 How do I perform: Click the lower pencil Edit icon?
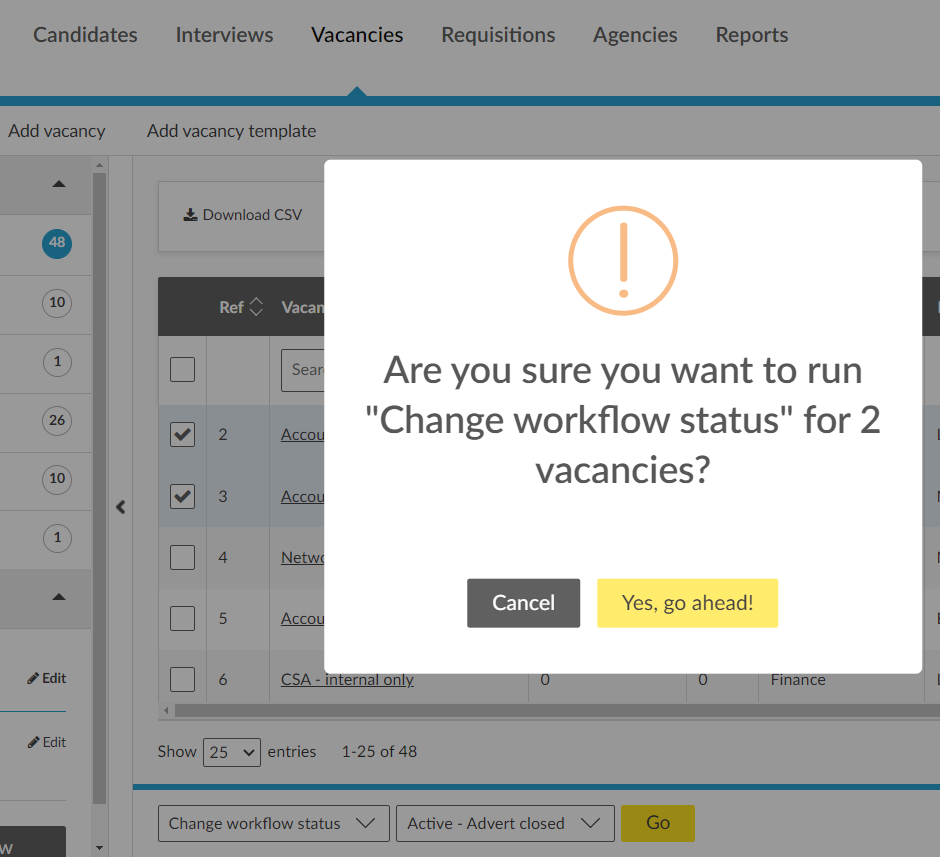tap(34, 742)
